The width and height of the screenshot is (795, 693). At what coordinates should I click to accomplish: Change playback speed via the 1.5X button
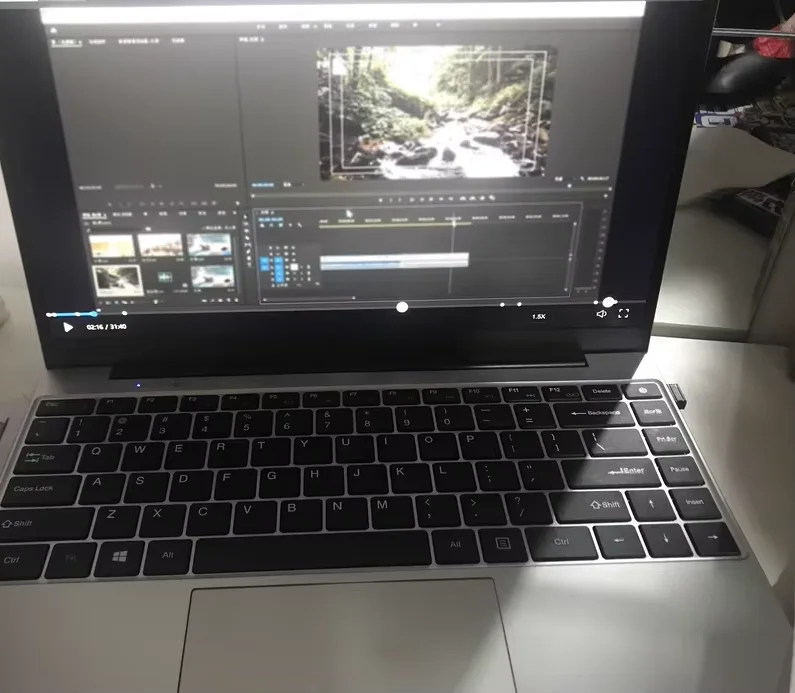coord(538,316)
